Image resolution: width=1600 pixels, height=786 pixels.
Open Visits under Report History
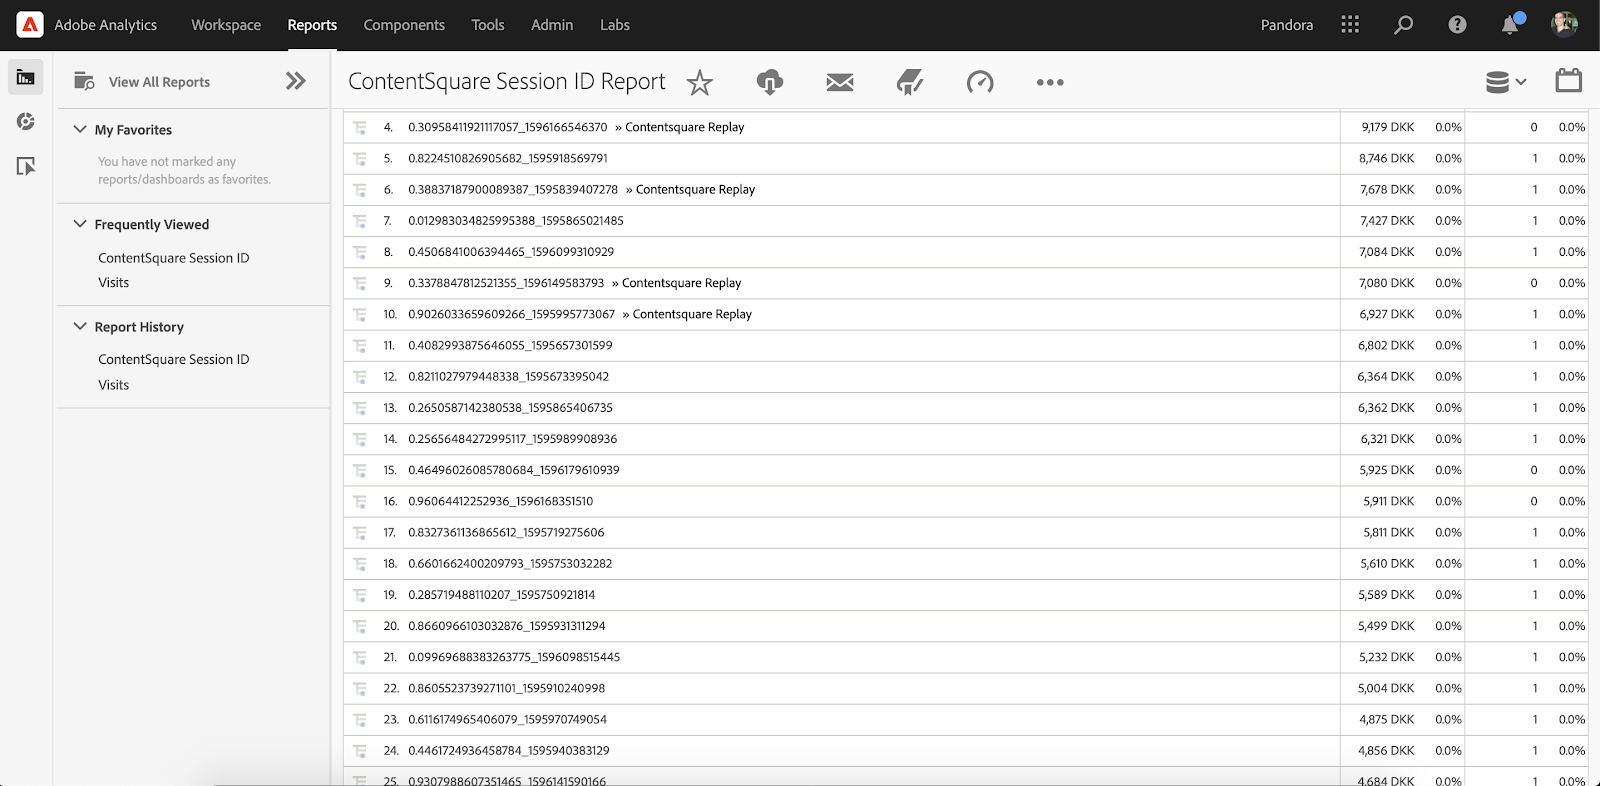(114, 385)
